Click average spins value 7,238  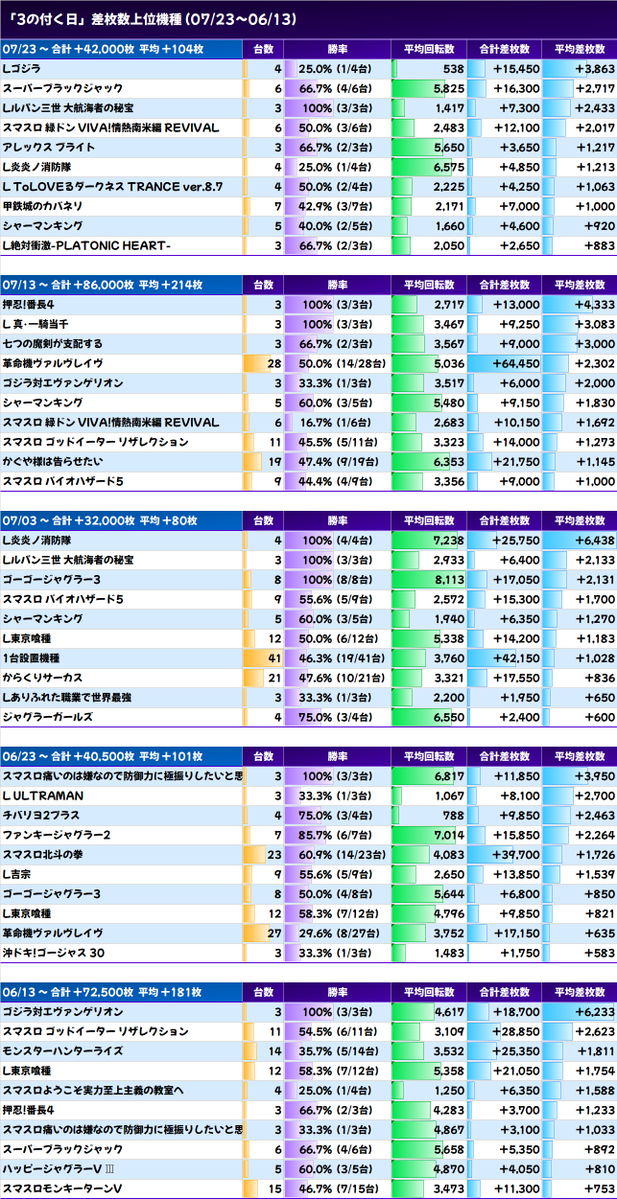coord(449,540)
